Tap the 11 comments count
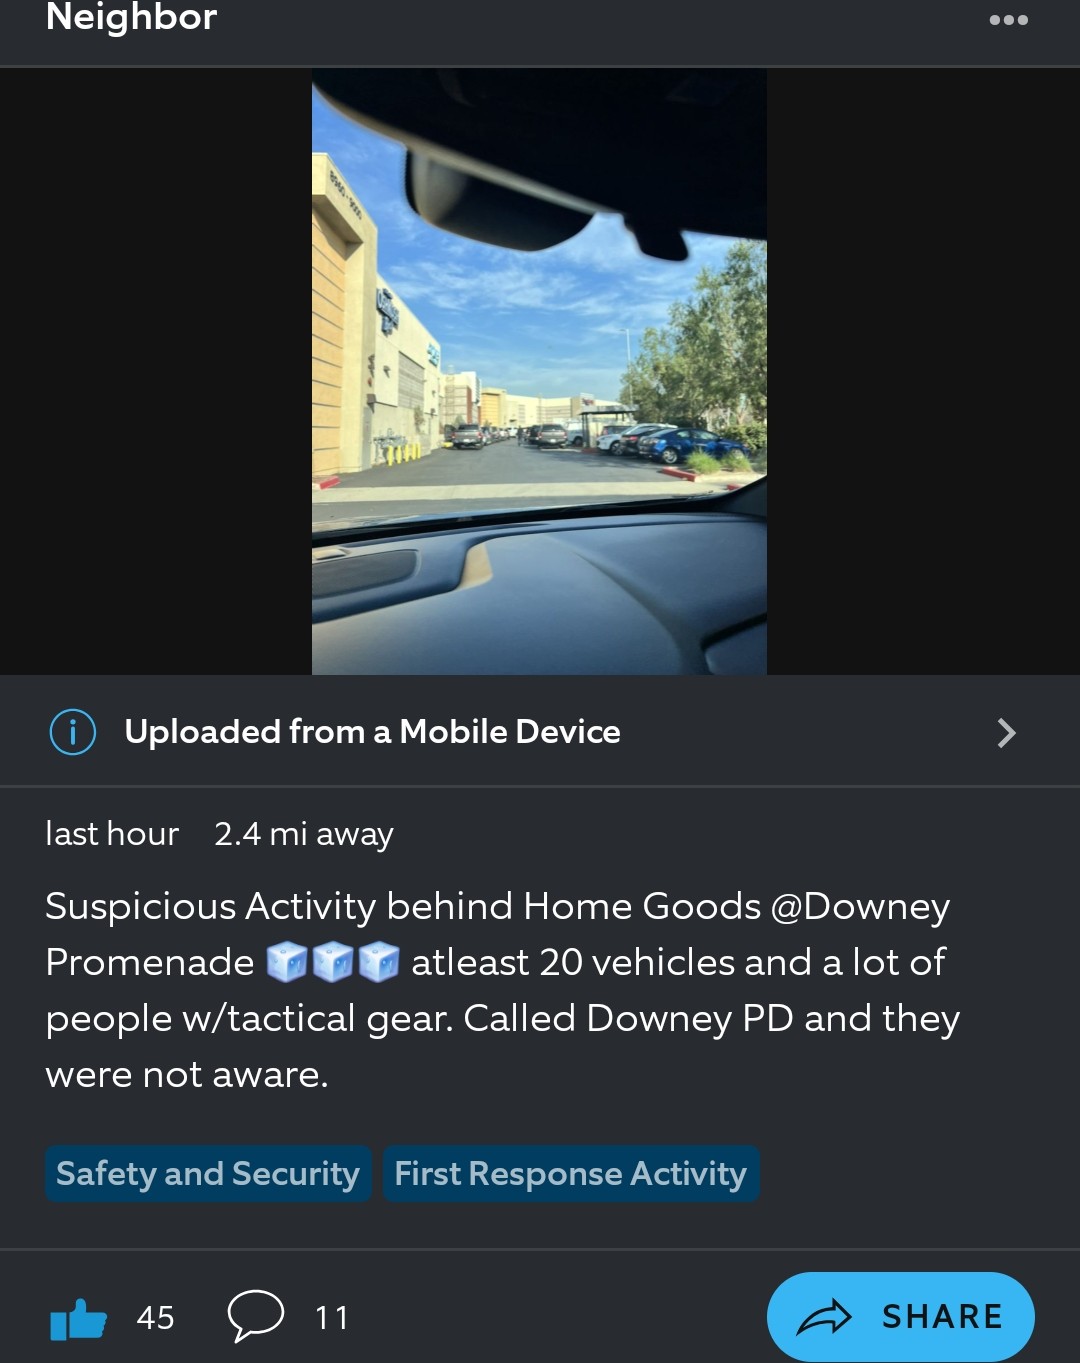Image resolution: width=1080 pixels, height=1363 pixels. click(332, 1318)
